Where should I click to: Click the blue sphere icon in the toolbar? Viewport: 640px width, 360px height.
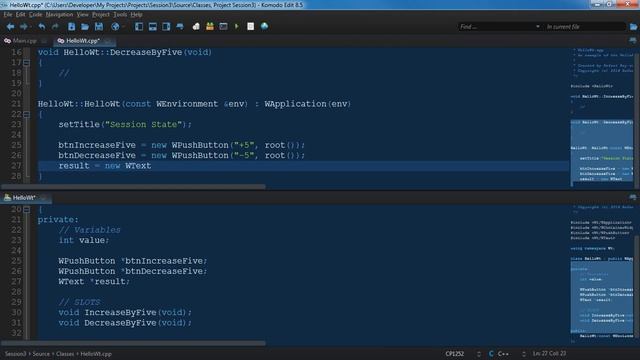tap(264, 27)
